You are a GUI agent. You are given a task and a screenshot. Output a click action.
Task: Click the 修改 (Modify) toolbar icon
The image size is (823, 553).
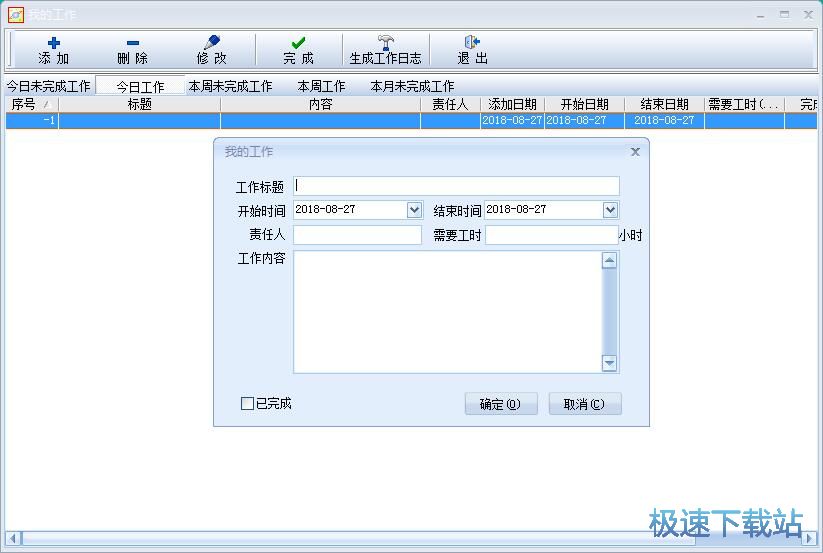[x=212, y=42]
